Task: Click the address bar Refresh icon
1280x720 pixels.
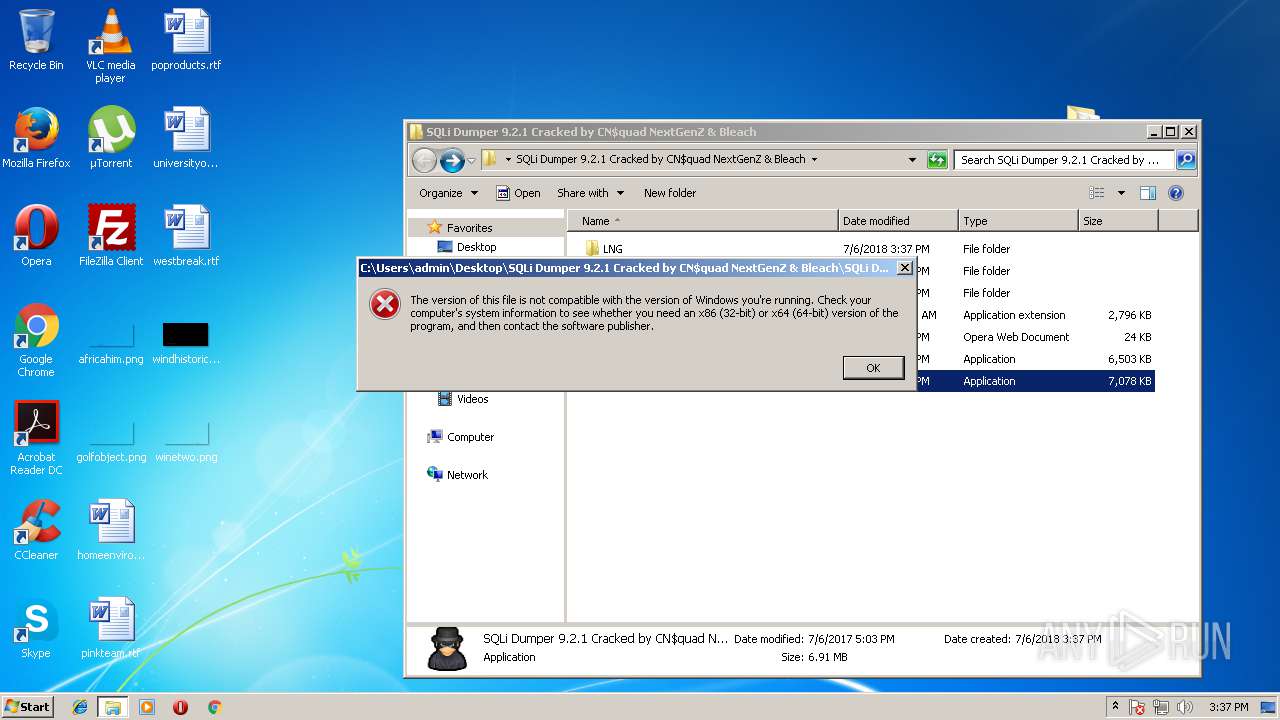Action: point(937,160)
